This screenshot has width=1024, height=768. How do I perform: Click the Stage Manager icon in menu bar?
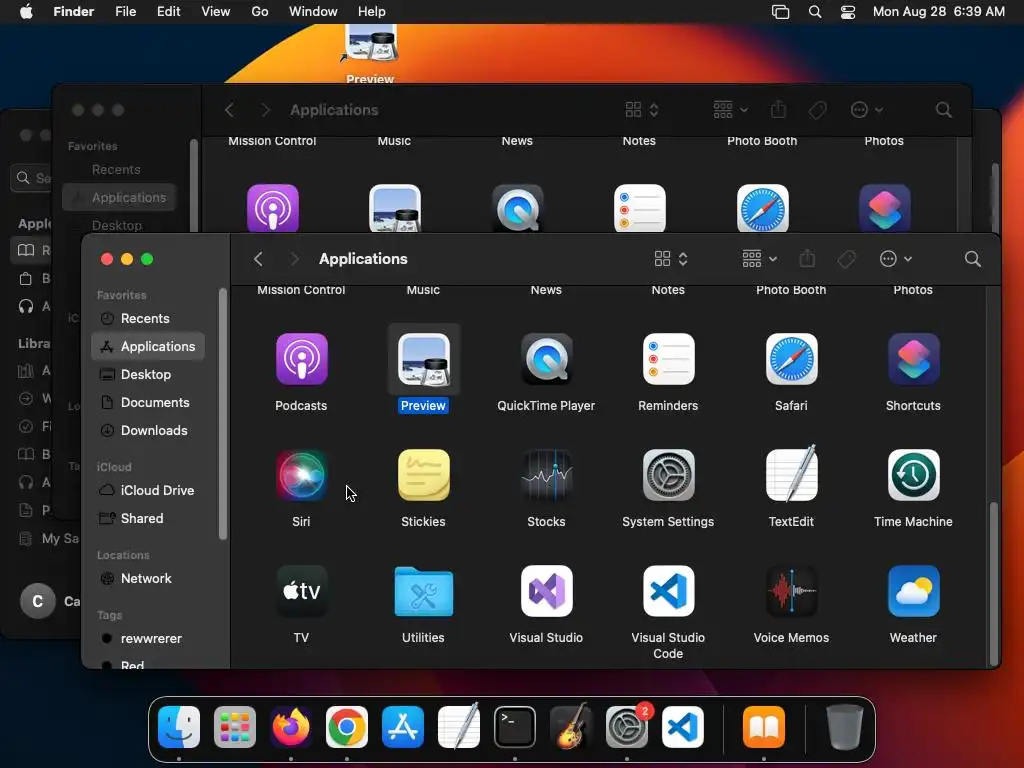click(x=780, y=12)
